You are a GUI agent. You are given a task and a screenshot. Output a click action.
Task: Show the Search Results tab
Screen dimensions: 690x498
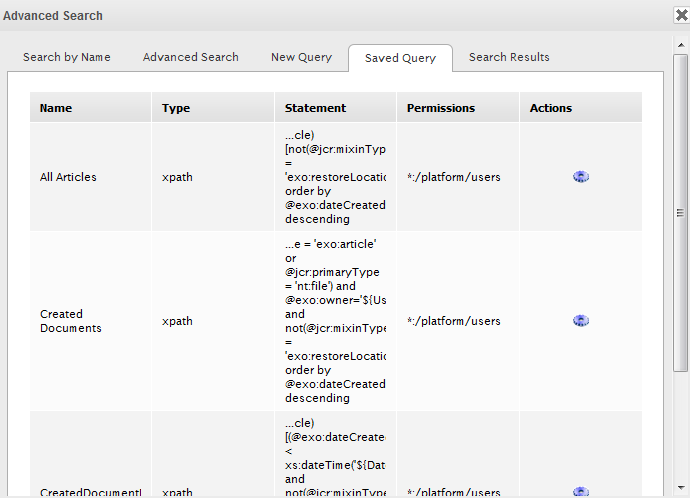[509, 57]
